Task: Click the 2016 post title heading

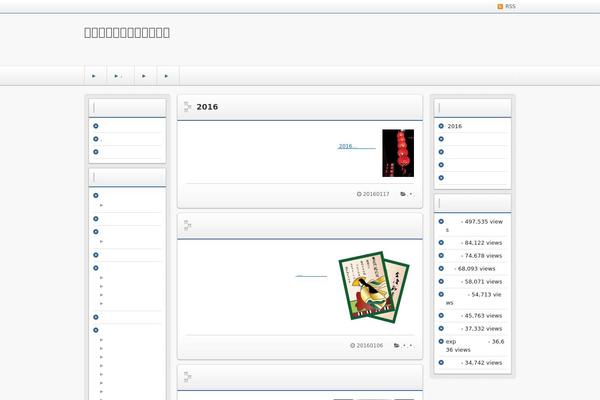Action: (207, 107)
